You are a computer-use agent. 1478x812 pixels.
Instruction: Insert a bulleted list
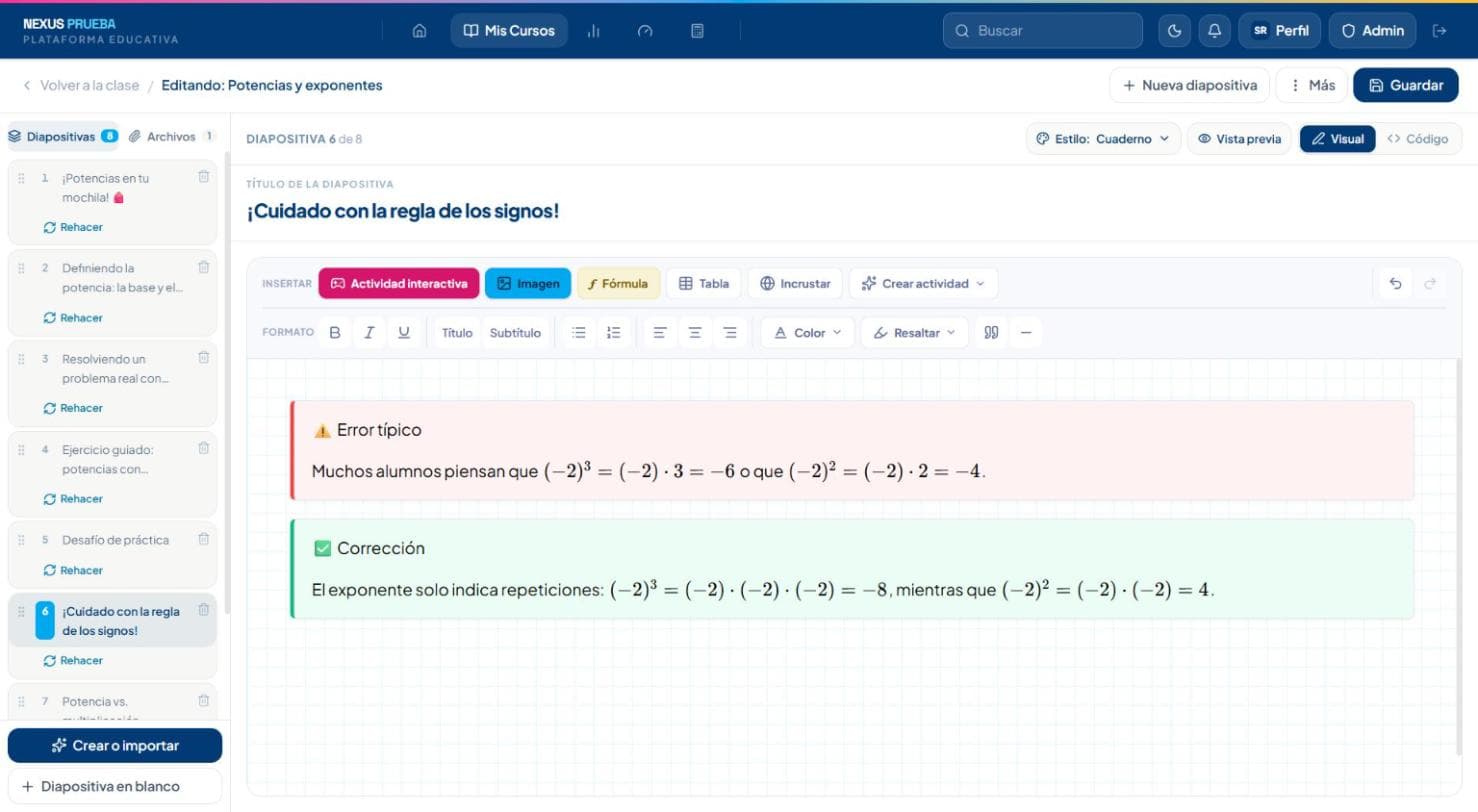(x=579, y=333)
